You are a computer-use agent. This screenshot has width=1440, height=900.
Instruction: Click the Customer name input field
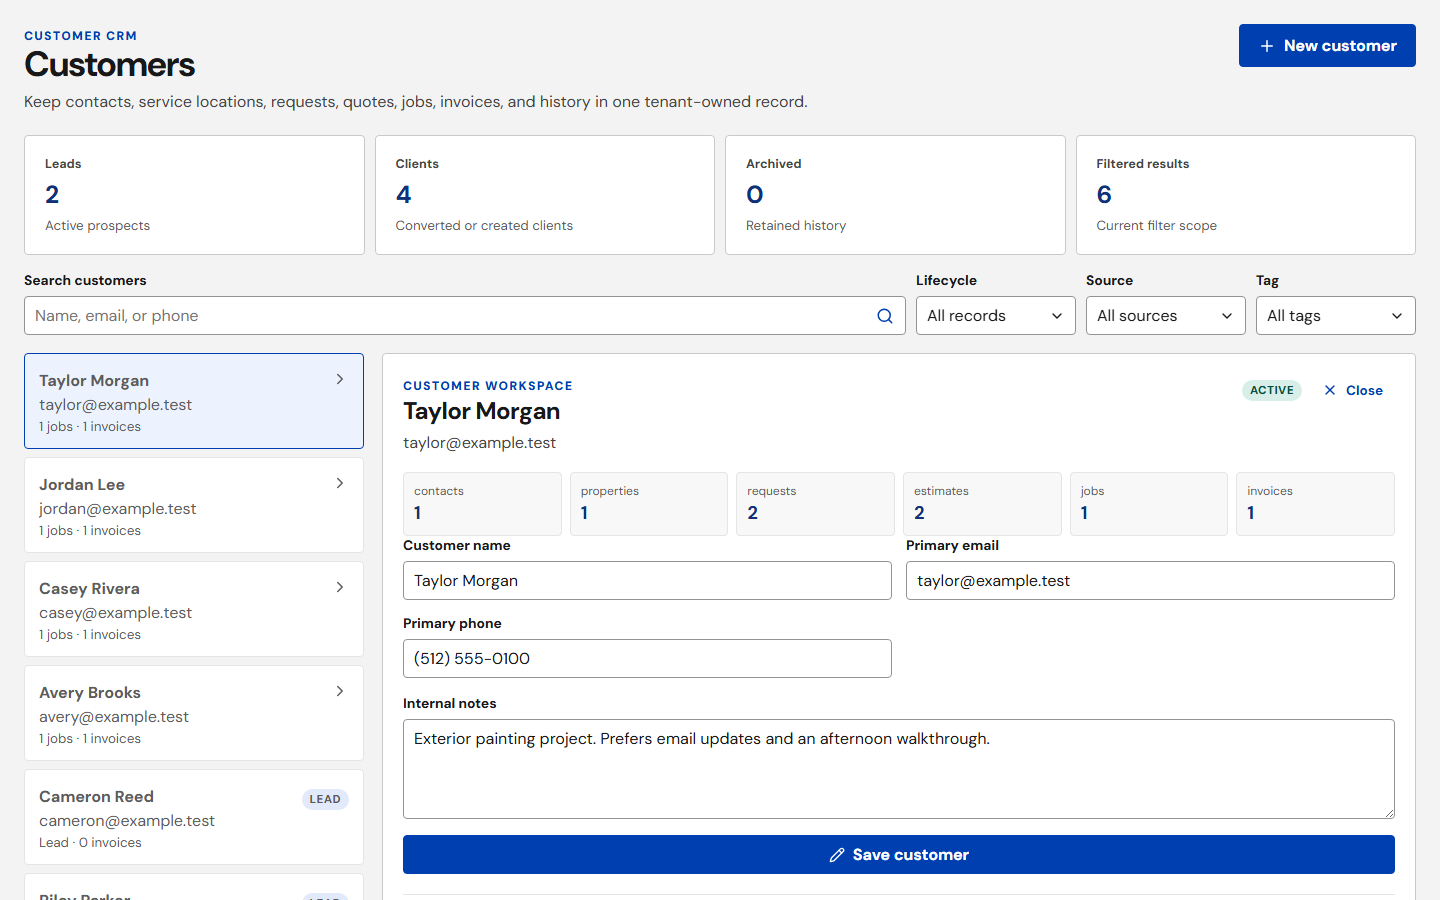[x=647, y=581]
